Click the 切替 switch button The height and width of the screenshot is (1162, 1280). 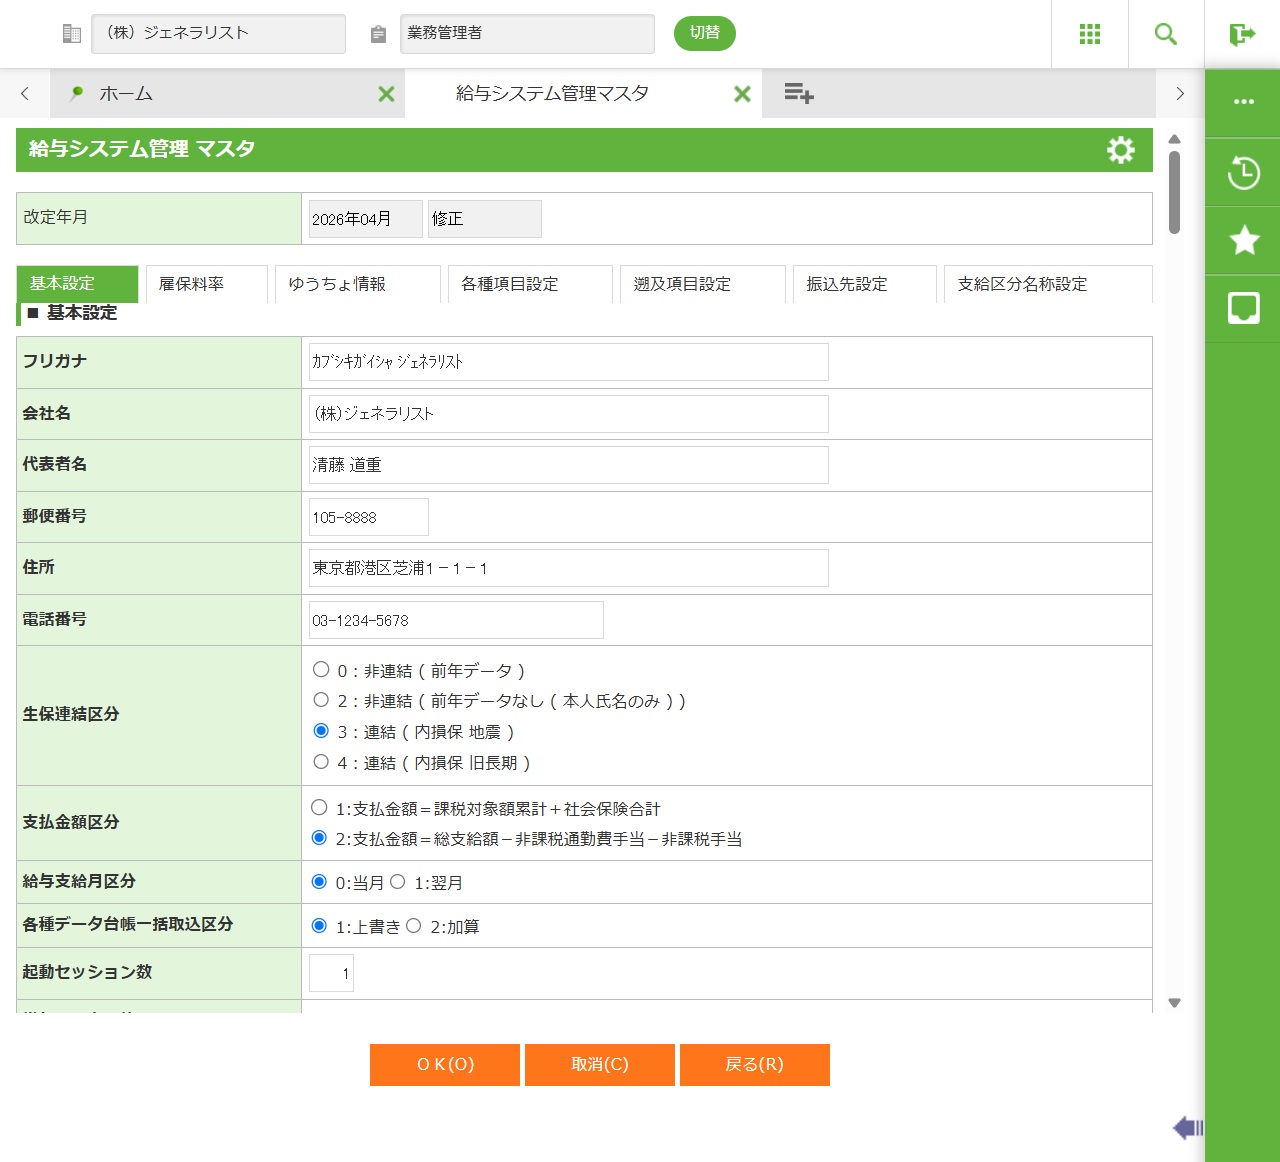pyautogui.click(x=705, y=33)
